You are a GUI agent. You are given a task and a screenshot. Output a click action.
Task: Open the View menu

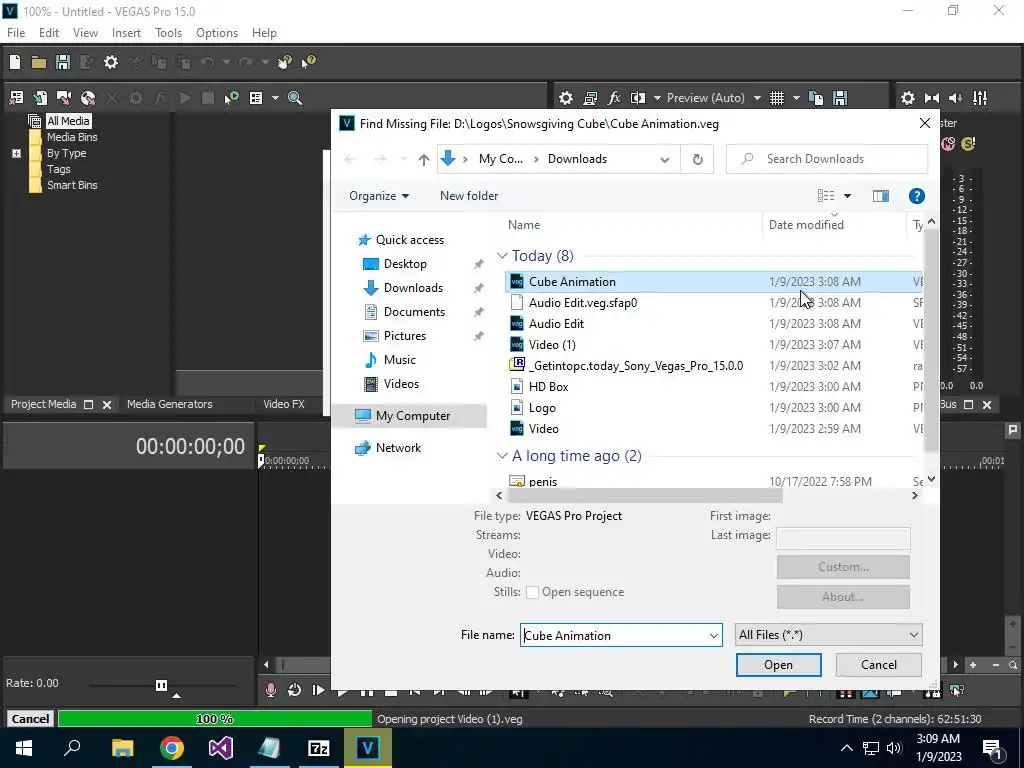click(x=85, y=33)
